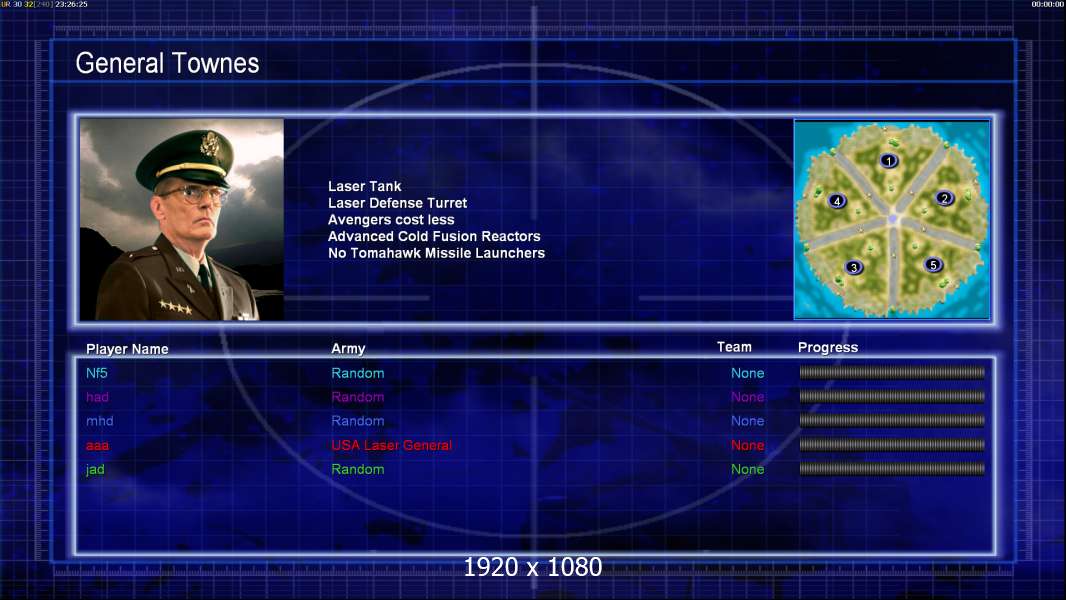
Task: Click start position 2 marker on map
Action: point(944,198)
